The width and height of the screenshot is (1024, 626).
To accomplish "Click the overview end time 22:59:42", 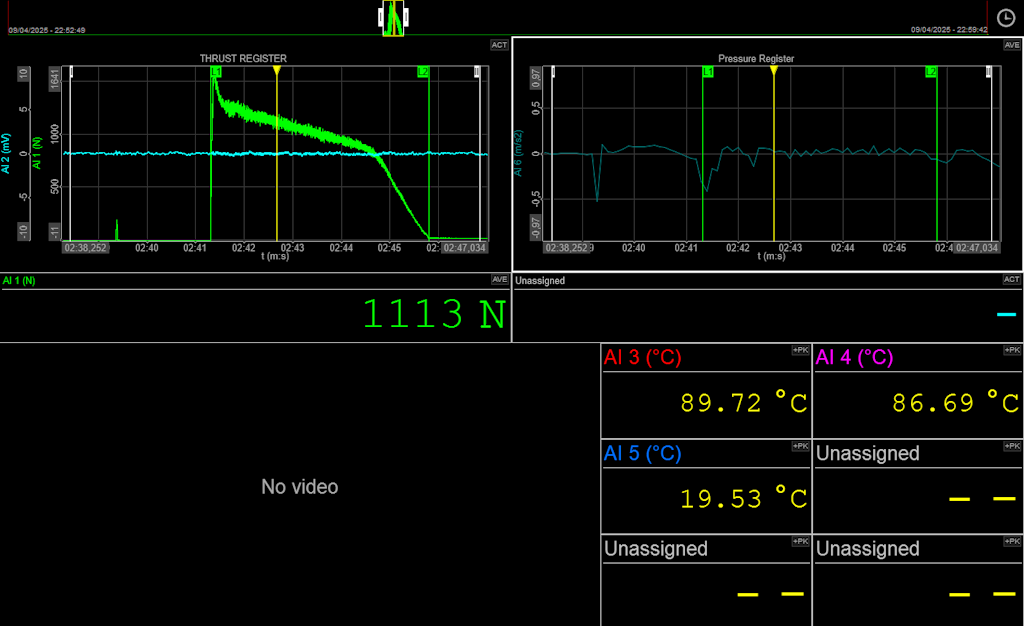I will point(949,30).
